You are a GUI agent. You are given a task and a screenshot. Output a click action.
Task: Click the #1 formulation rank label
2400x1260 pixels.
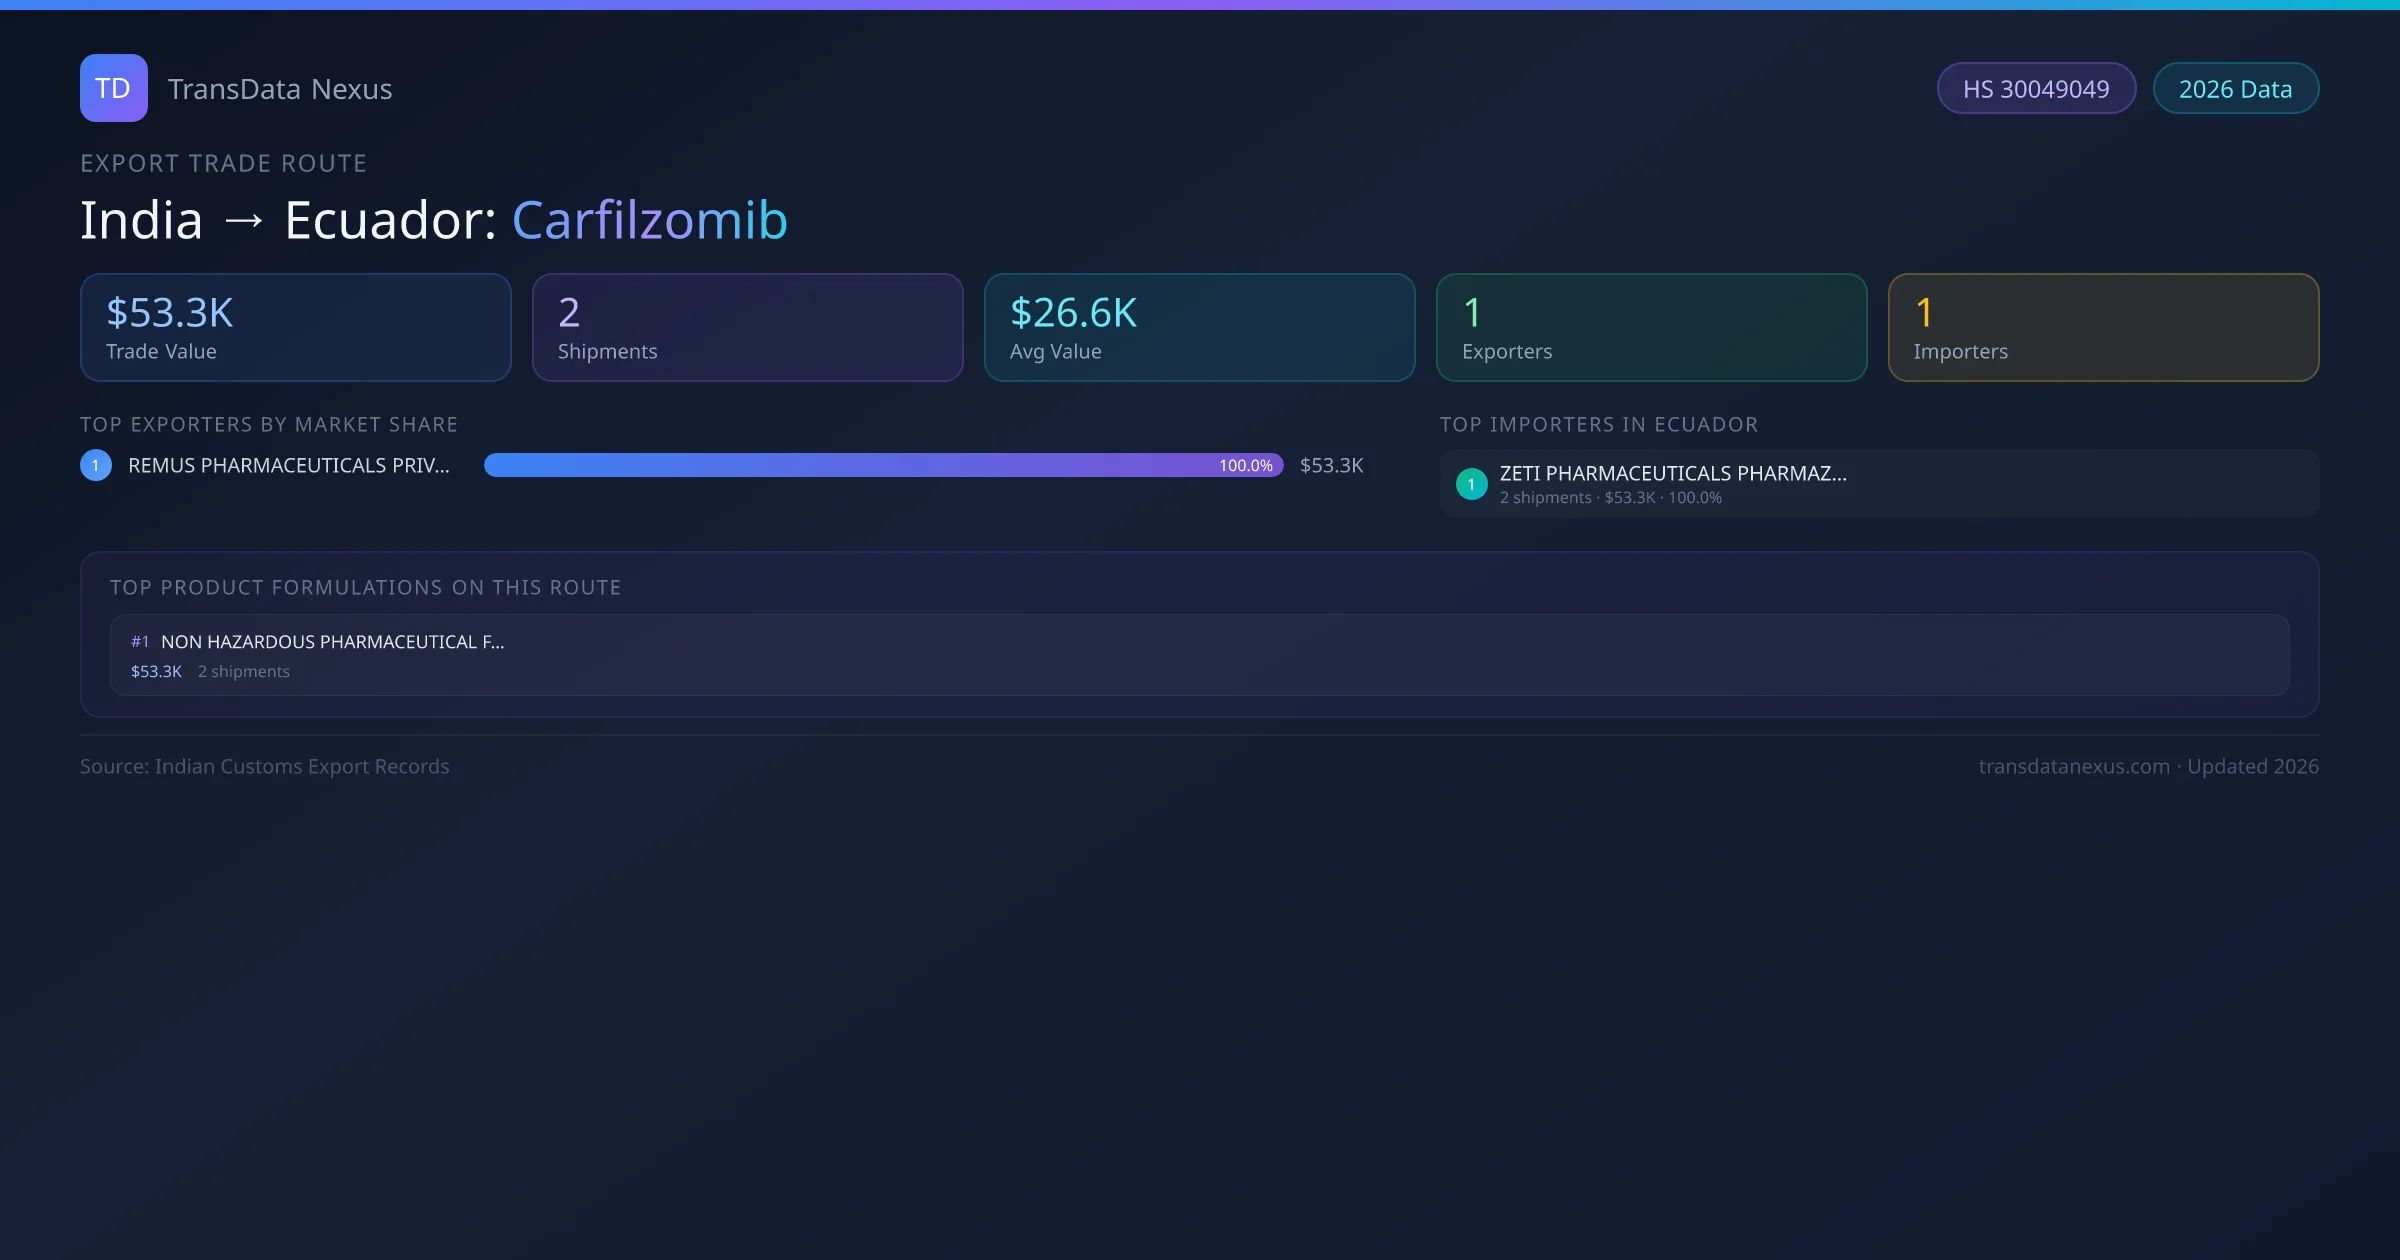[140, 642]
